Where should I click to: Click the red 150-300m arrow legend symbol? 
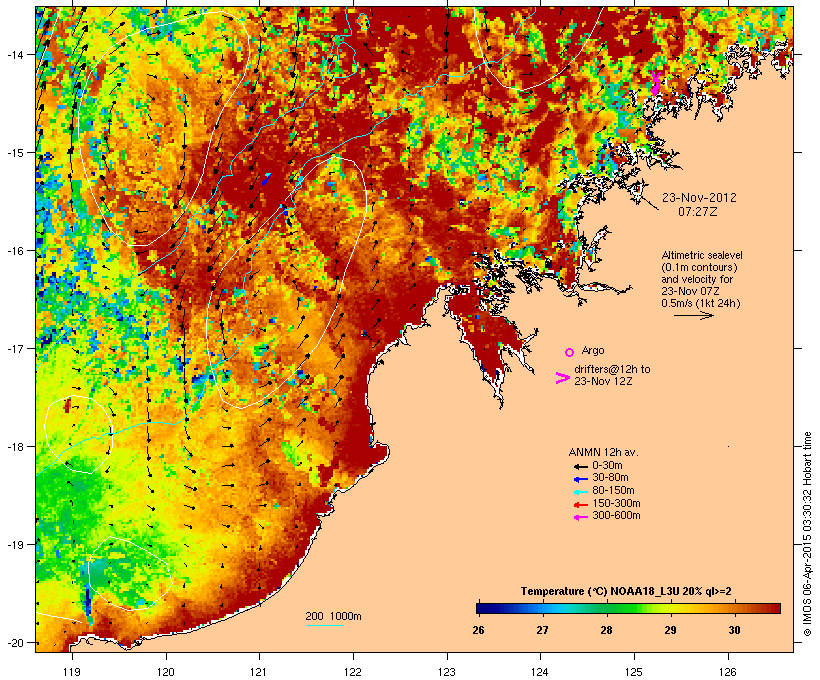[x=580, y=504]
